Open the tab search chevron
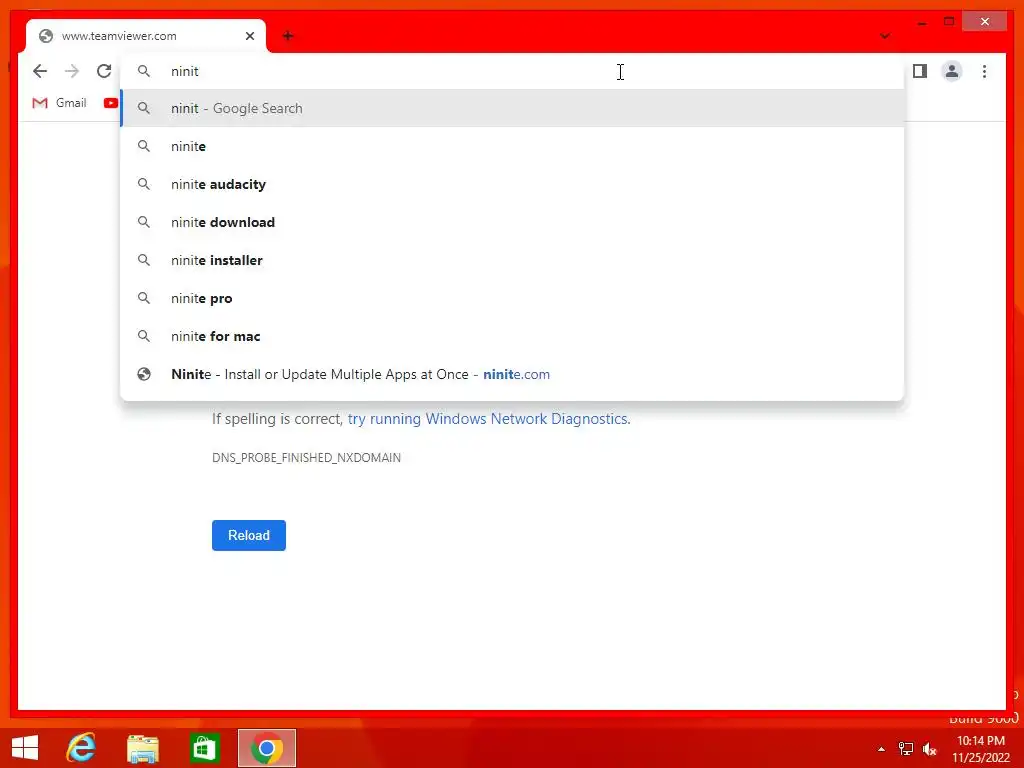Image resolution: width=1024 pixels, height=768 pixels. [885, 36]
